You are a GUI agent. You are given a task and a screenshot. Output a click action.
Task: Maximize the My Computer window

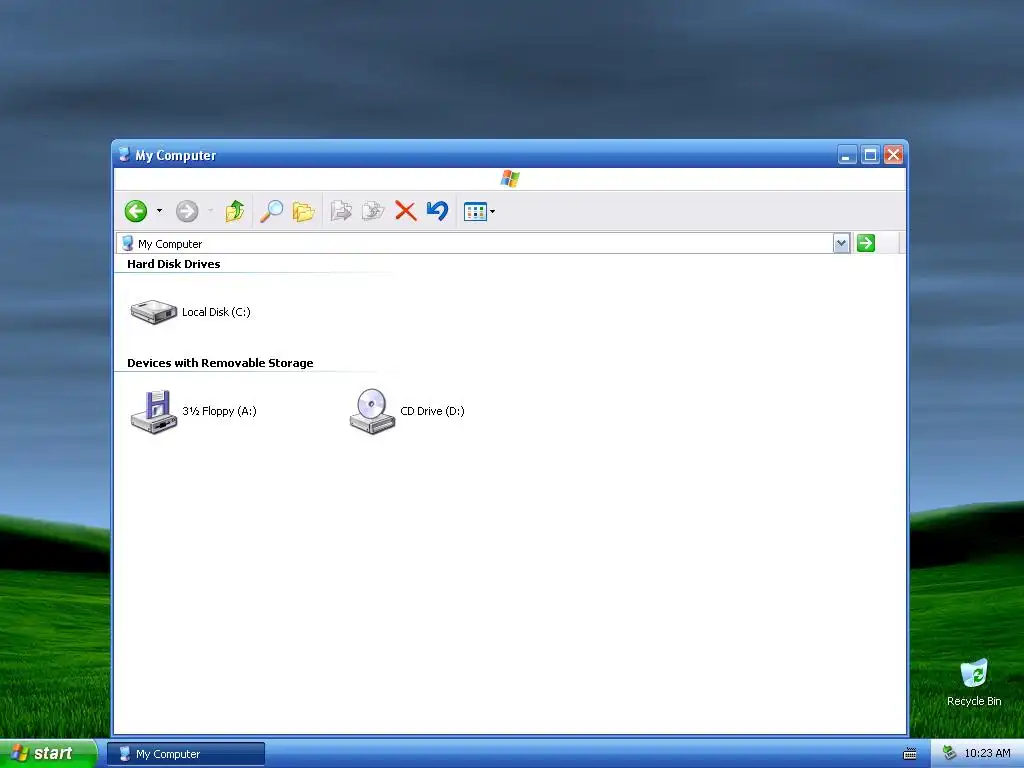(x=871, y=155)
